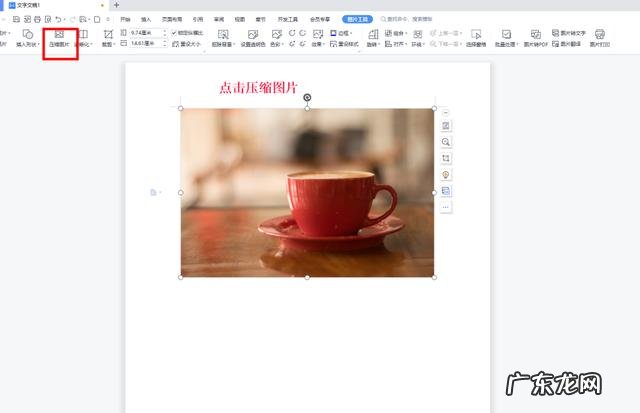Click the print icon in quick access toolbar
This screenshot has height=413, width=640.
[38, 19]
